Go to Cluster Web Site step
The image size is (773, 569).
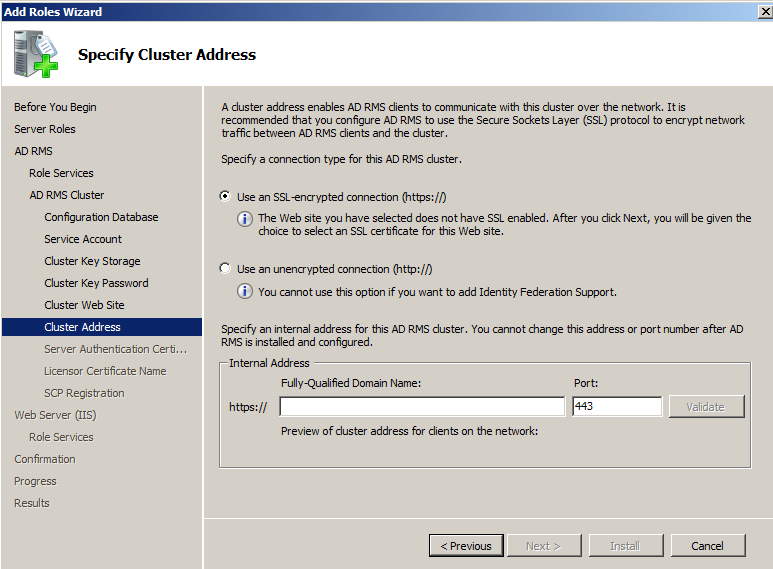click(x=84, y=305)
